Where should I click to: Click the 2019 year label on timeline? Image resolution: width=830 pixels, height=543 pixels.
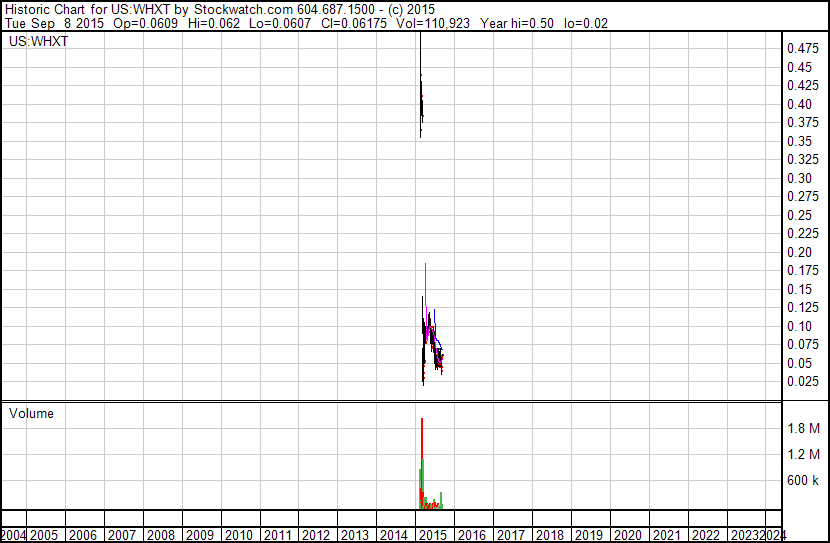589,535
